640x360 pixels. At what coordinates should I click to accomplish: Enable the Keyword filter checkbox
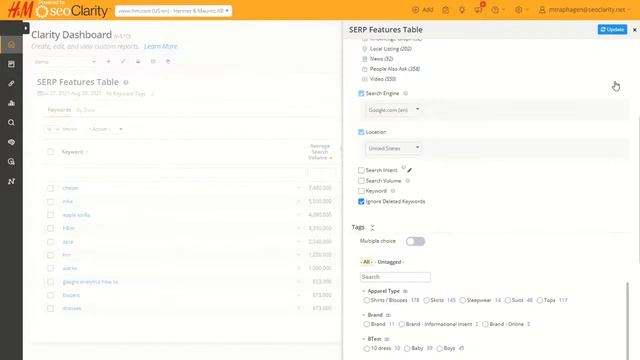click(x=361, y=191)
